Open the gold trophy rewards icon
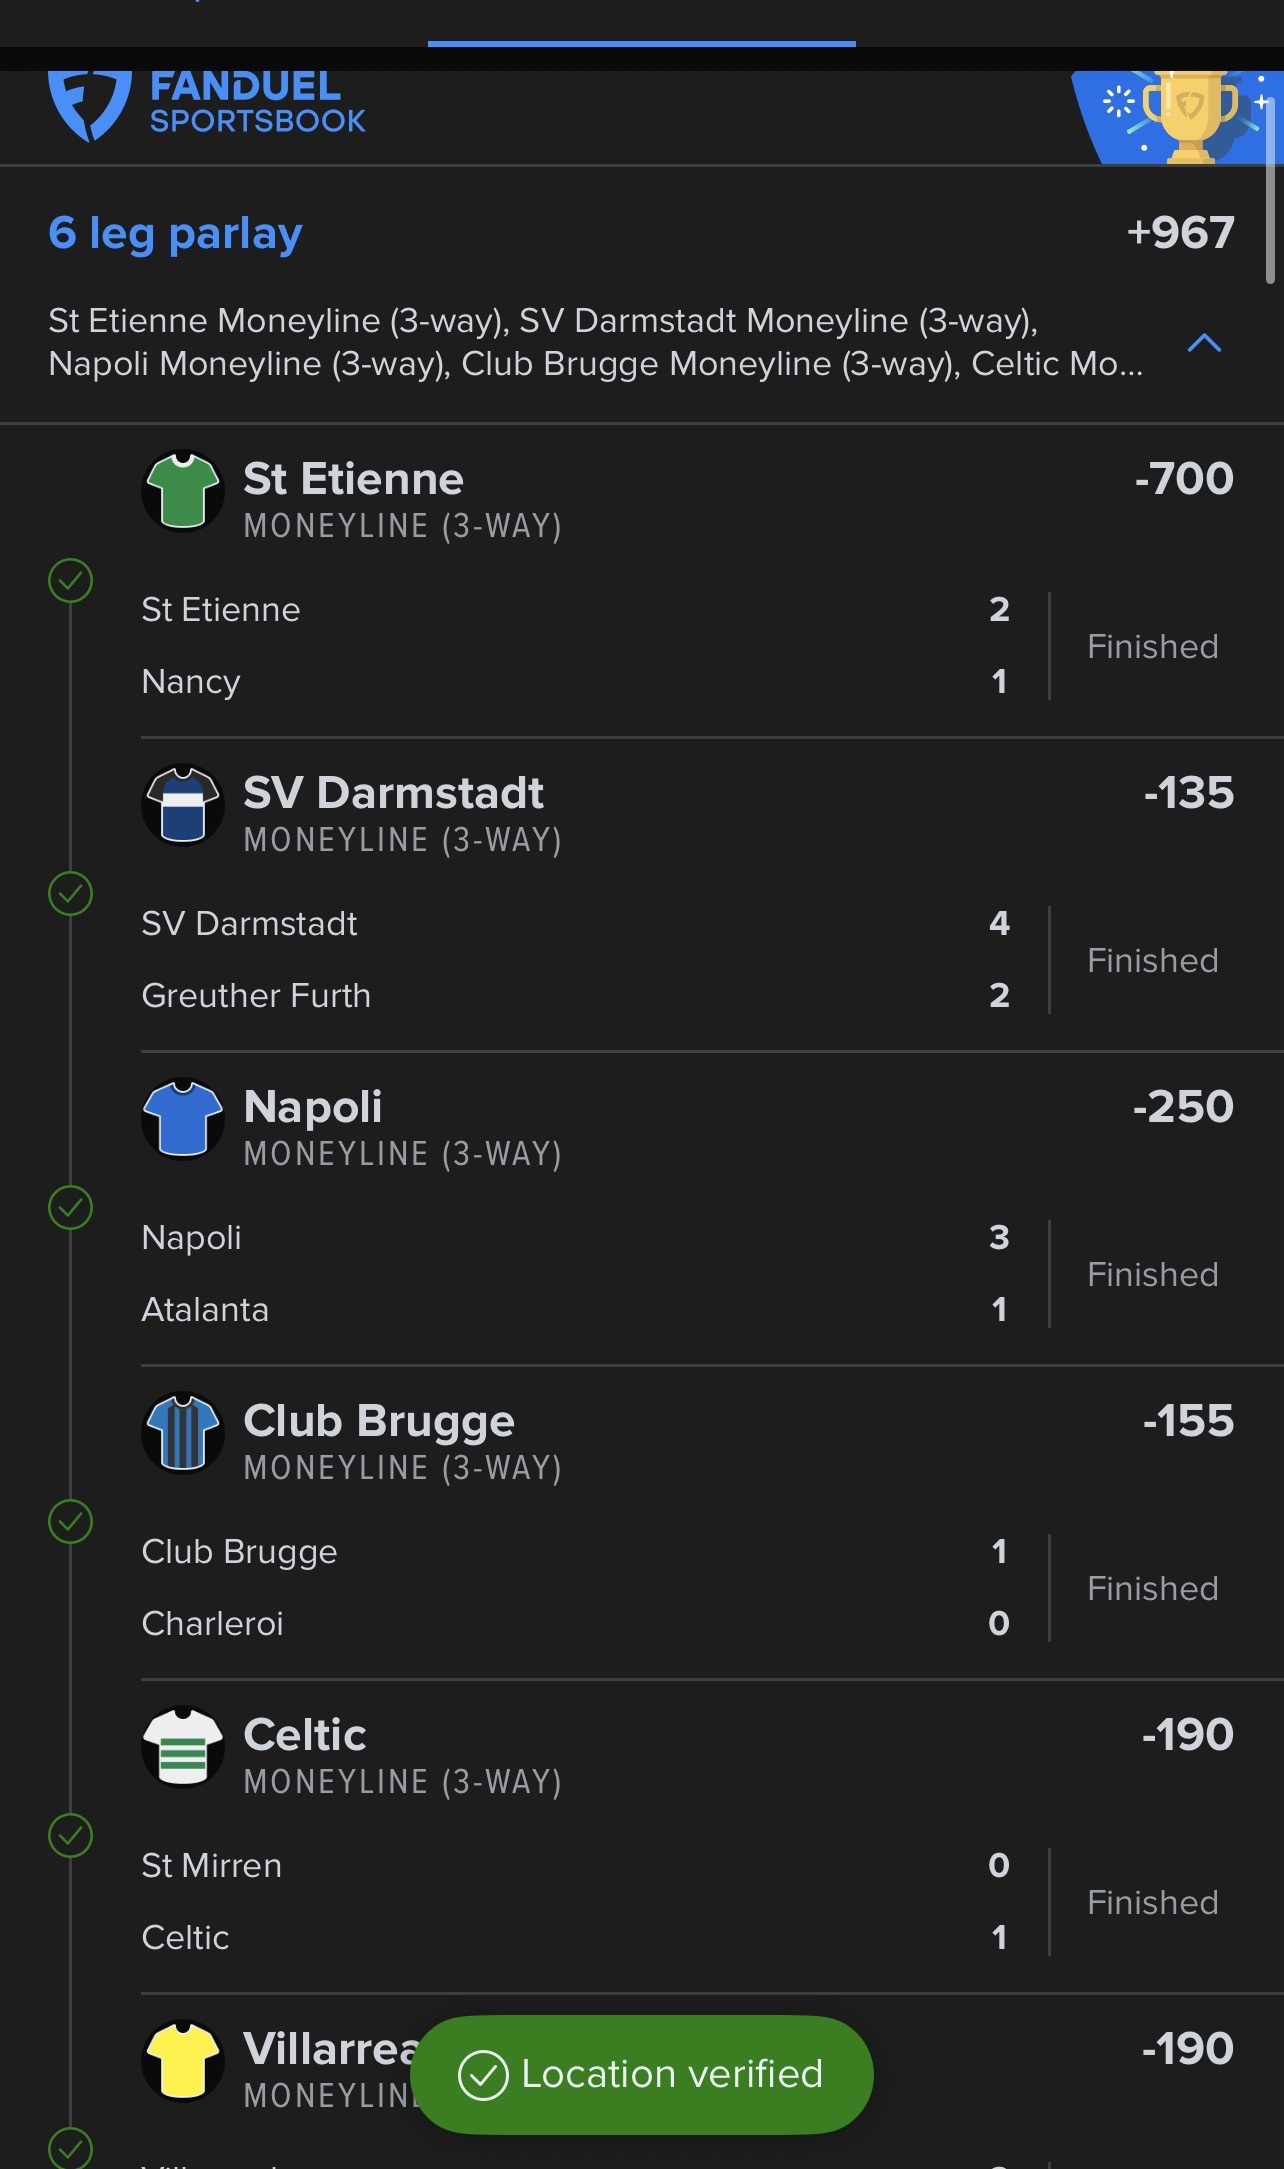 click(x=1189, y=115)
